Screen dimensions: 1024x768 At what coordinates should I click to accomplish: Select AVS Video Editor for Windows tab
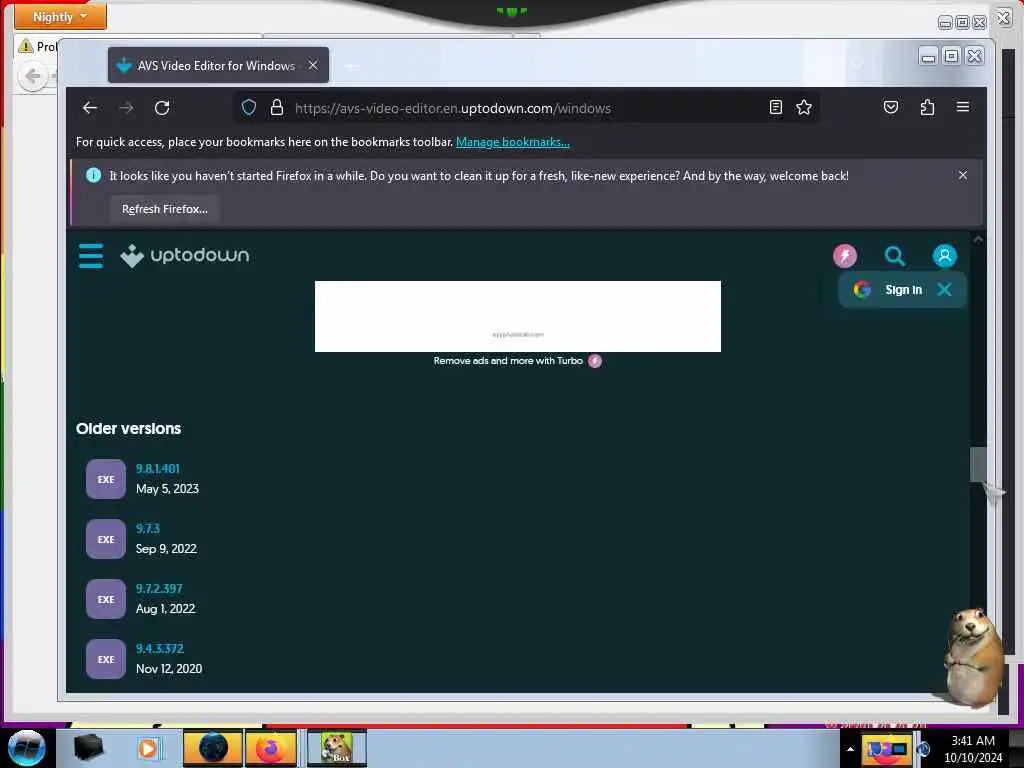tap(218, 65)
